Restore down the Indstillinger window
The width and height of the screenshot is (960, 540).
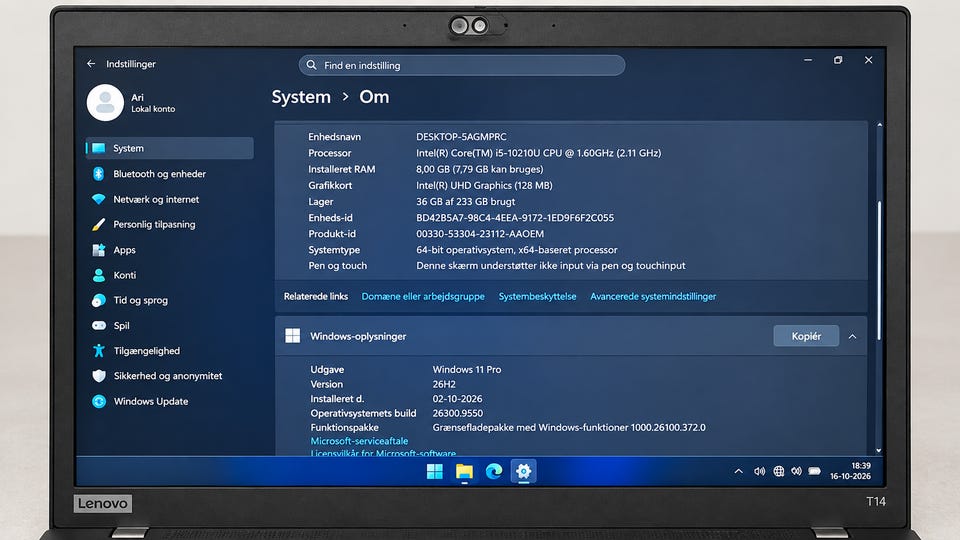coord(838,60)
